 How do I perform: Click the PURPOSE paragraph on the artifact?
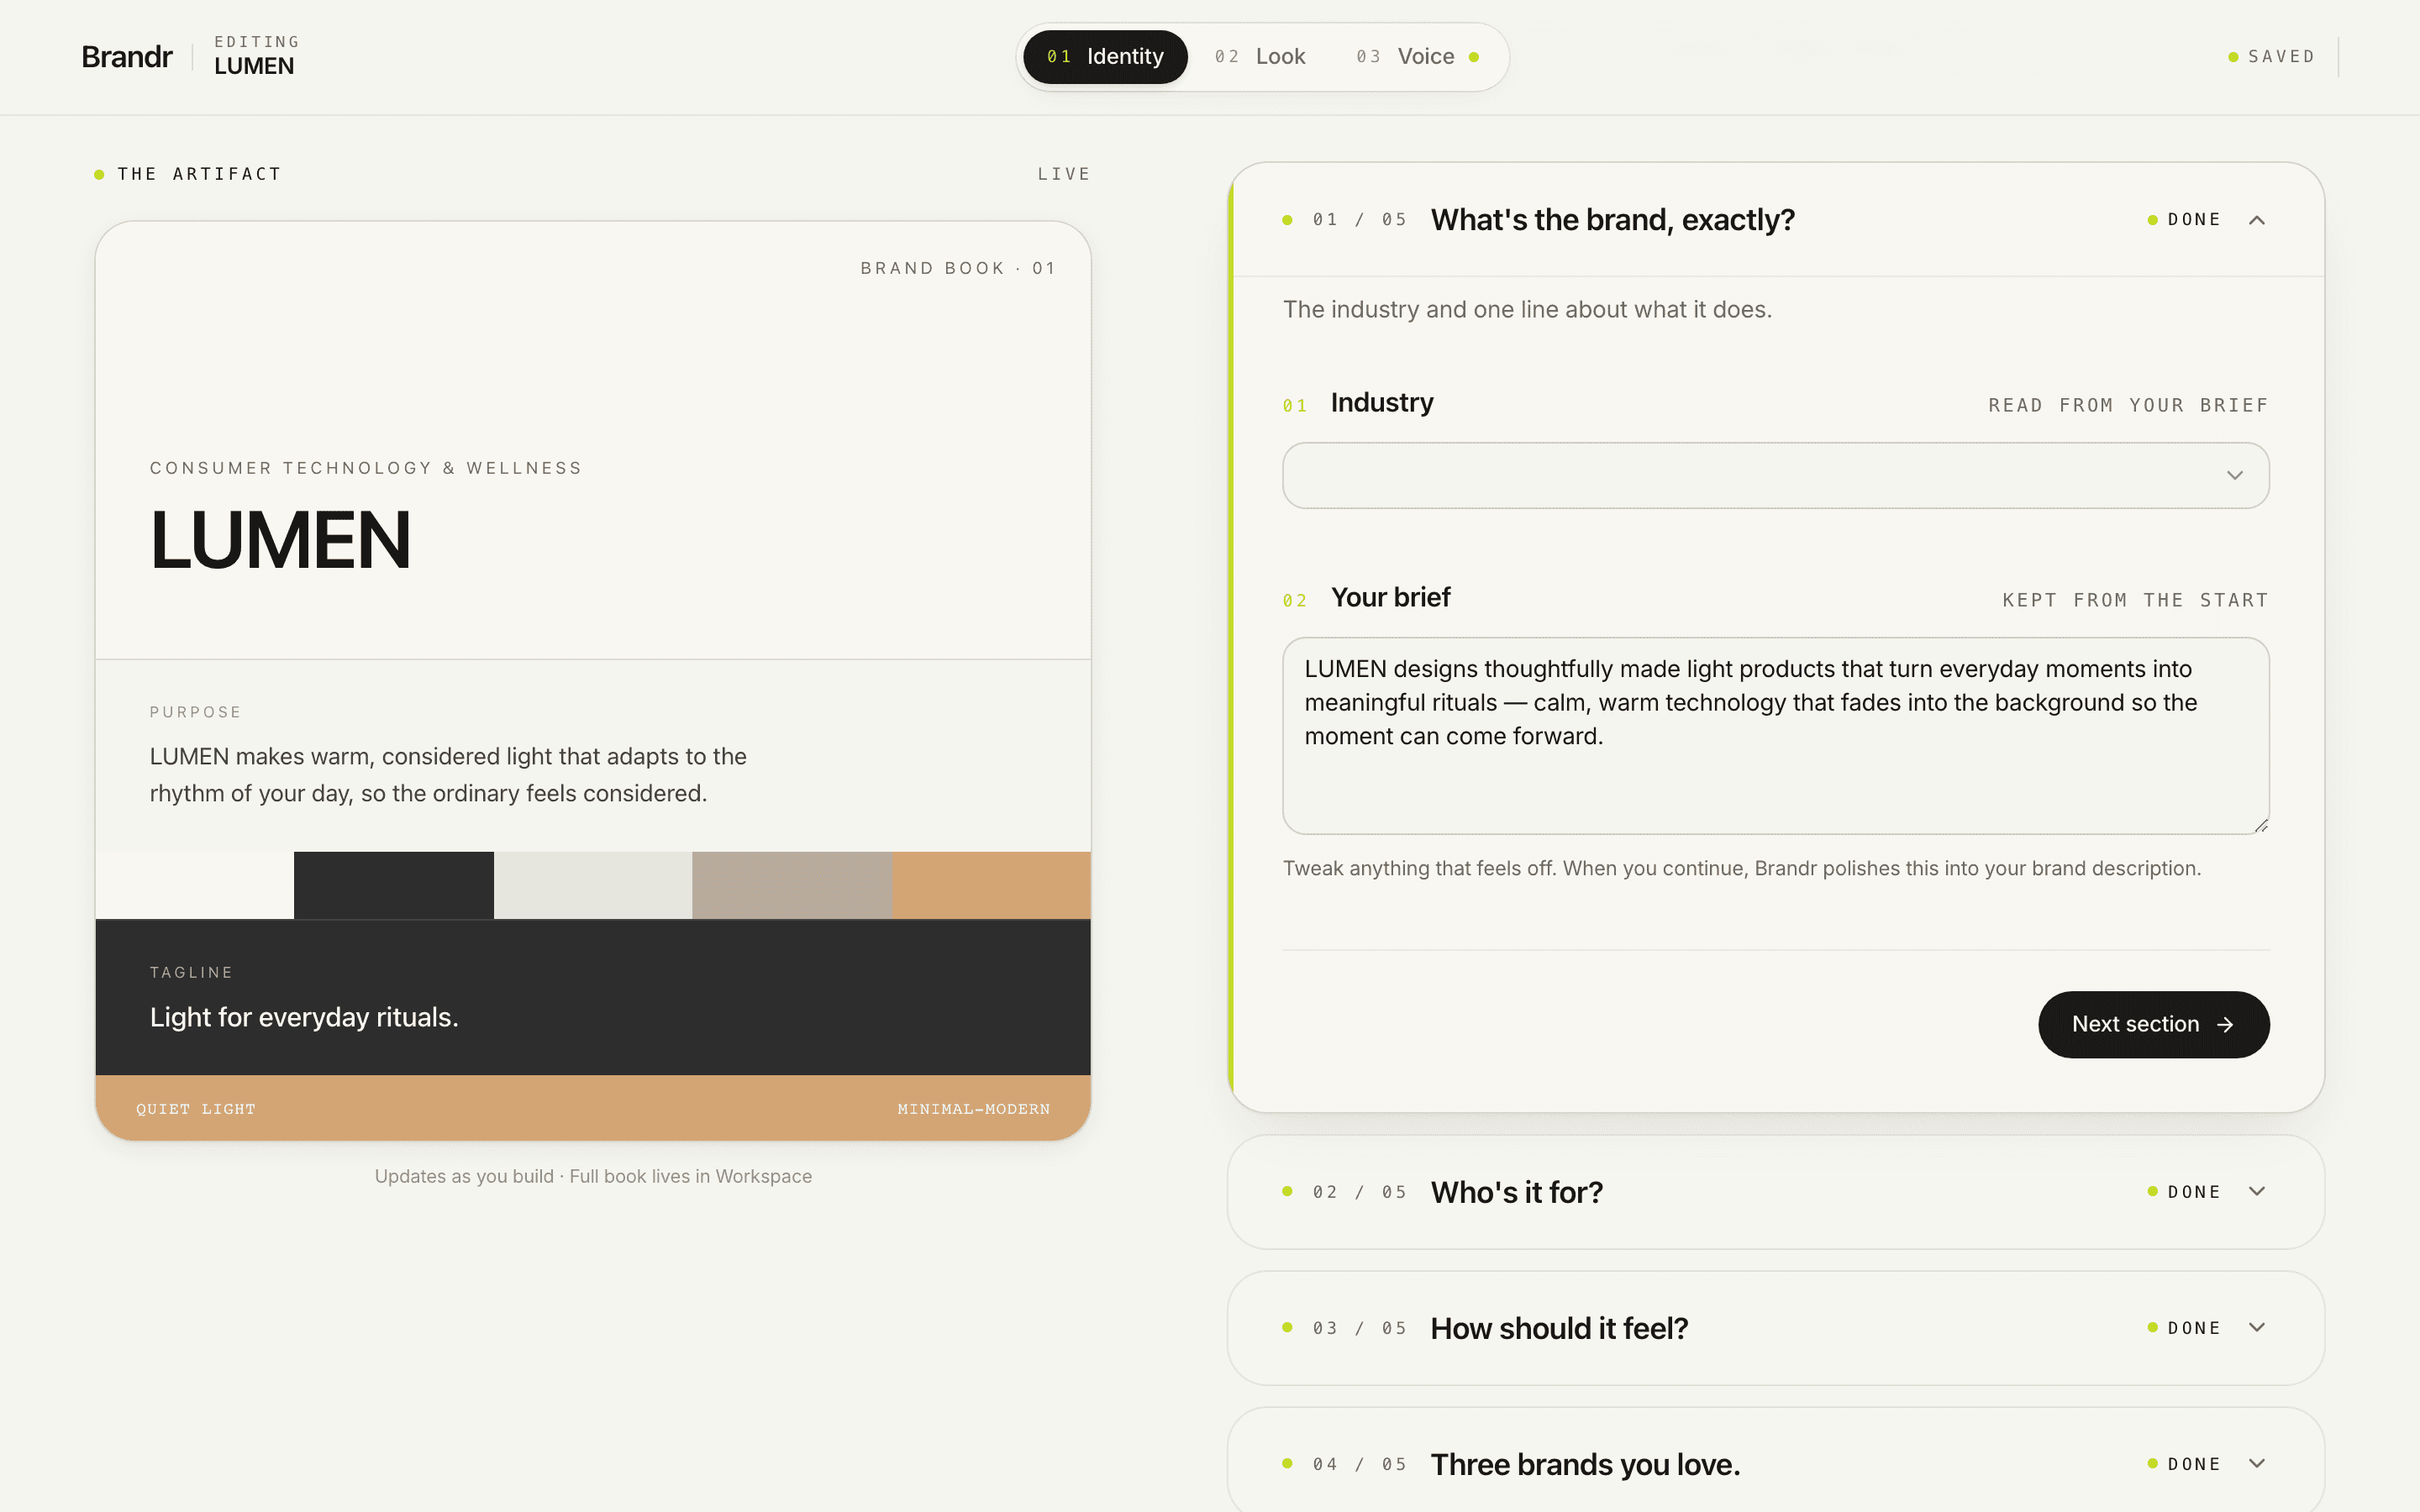(x=448, y=775)
